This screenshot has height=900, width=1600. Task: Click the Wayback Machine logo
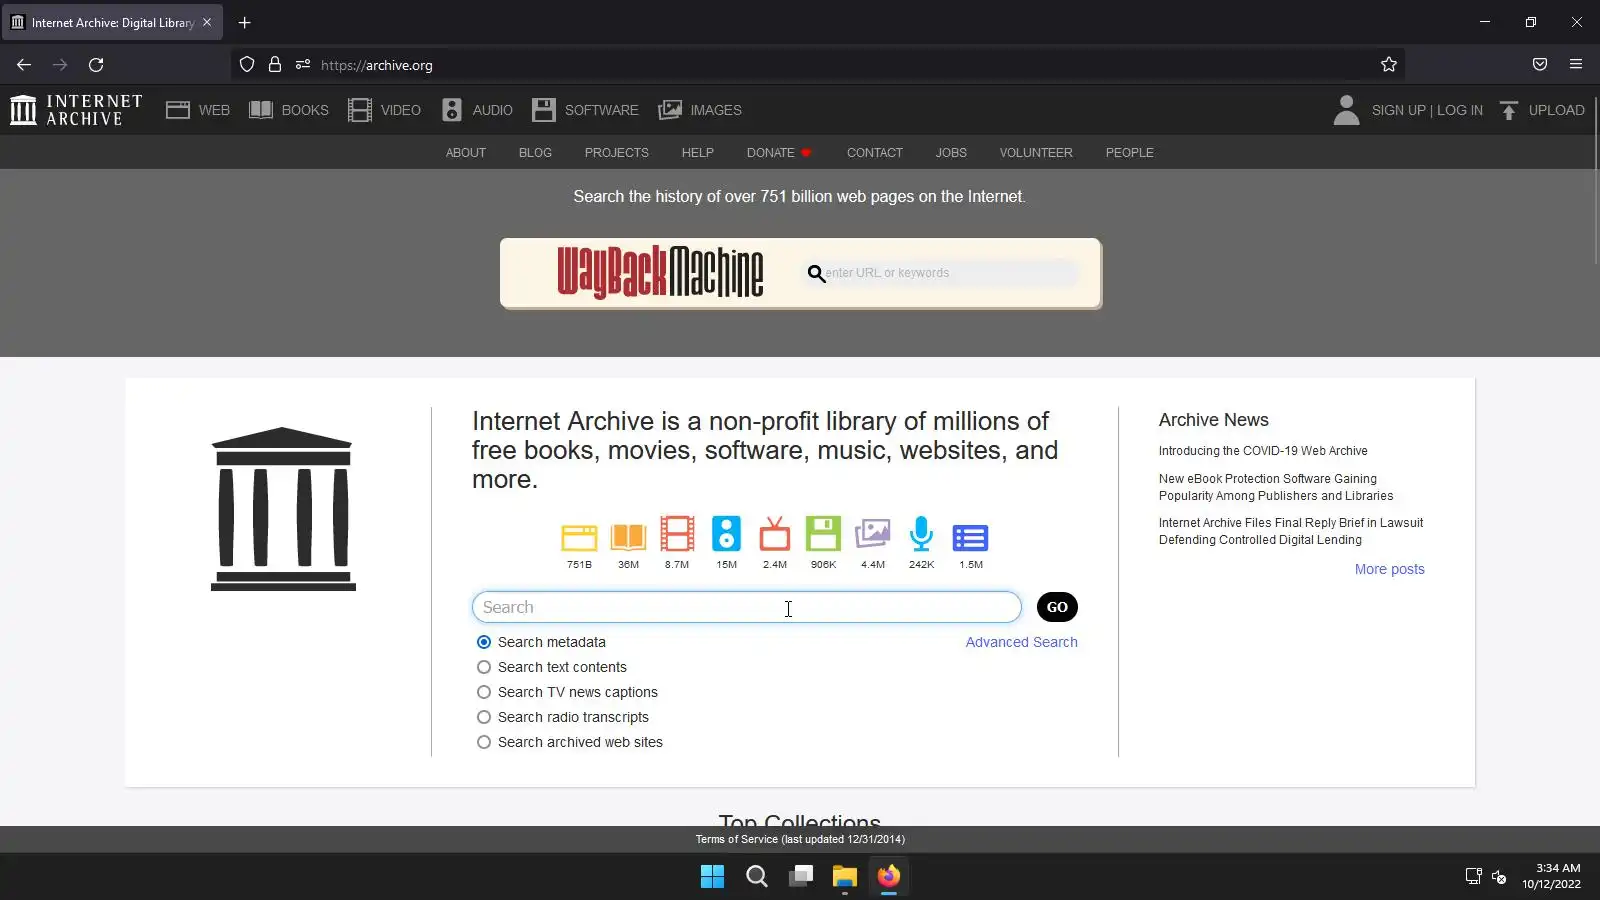(x=660, y=272)
